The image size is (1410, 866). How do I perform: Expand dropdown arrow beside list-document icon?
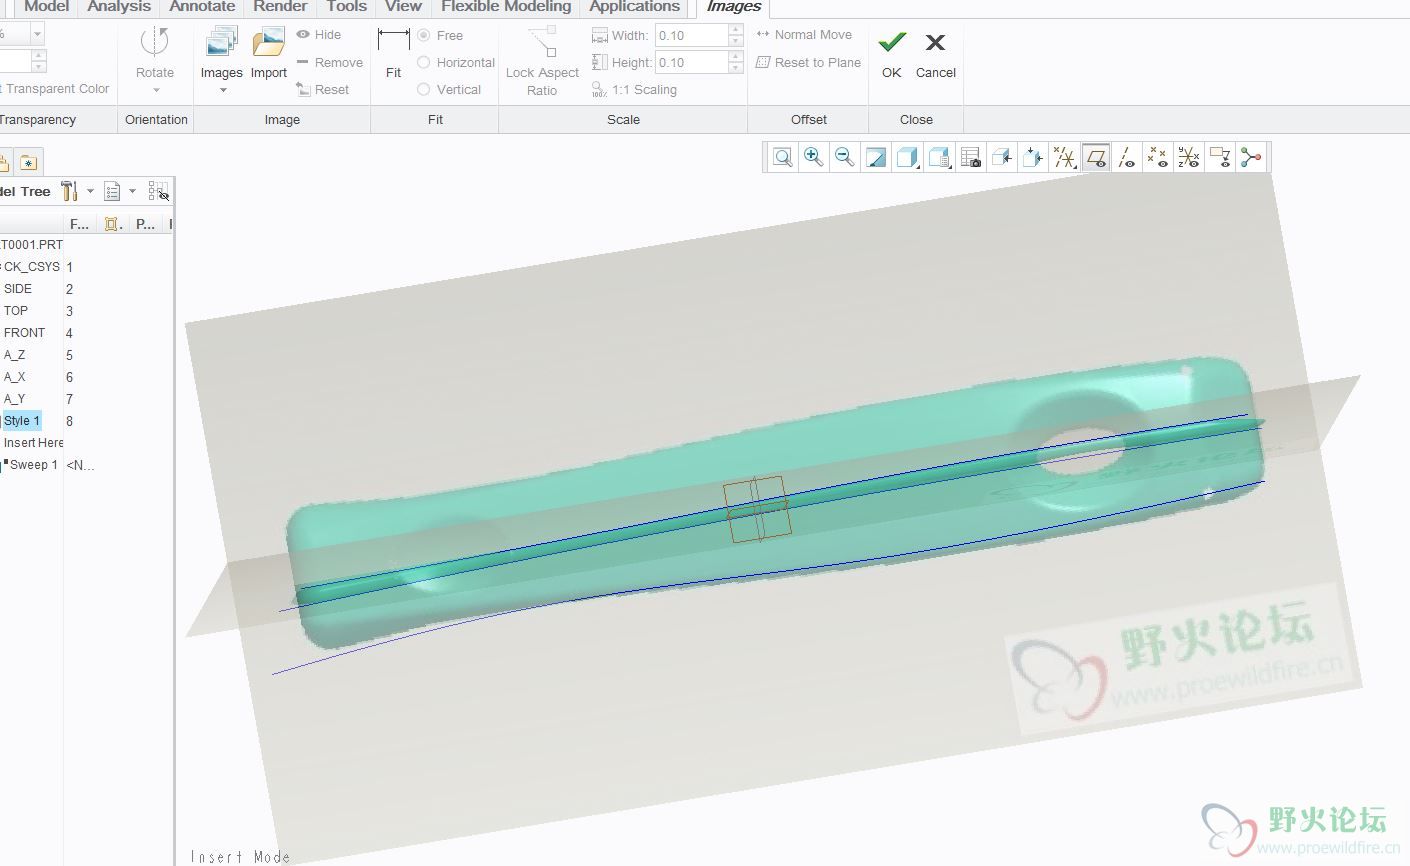click(x=132, y=191)
